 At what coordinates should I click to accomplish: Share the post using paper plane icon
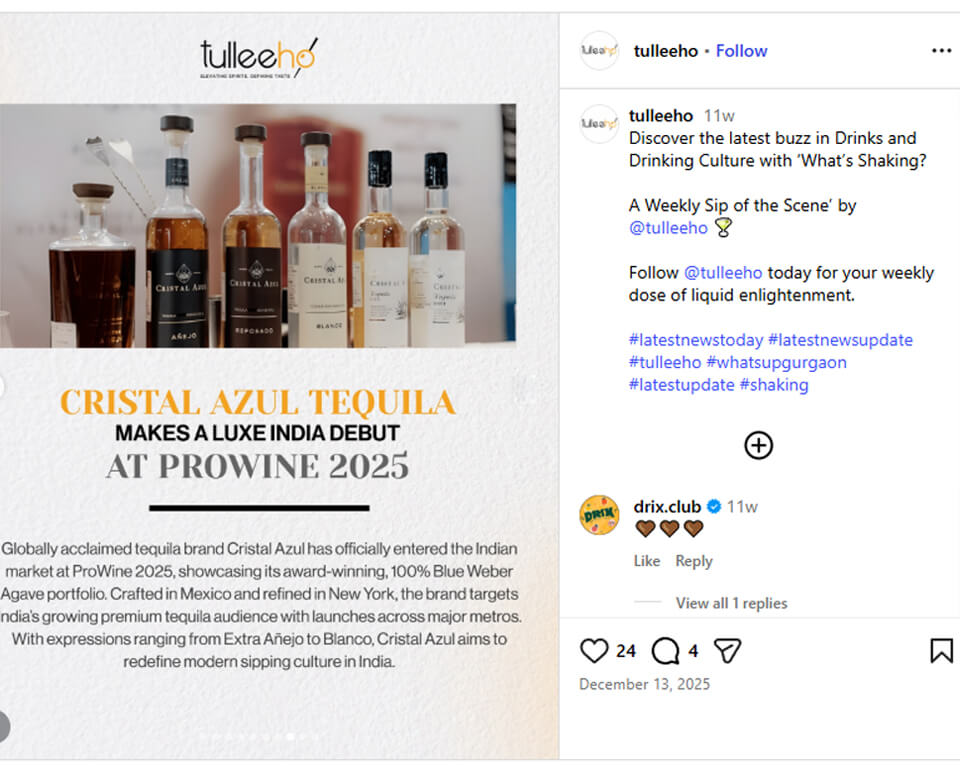727,650
